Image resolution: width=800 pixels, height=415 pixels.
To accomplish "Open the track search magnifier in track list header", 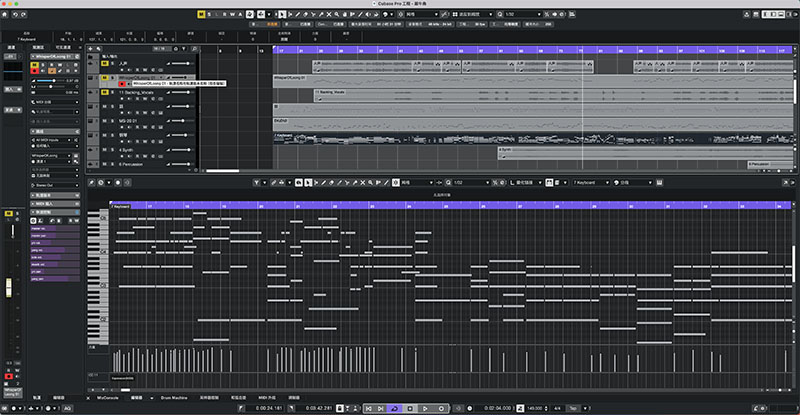I will point(194,49).
